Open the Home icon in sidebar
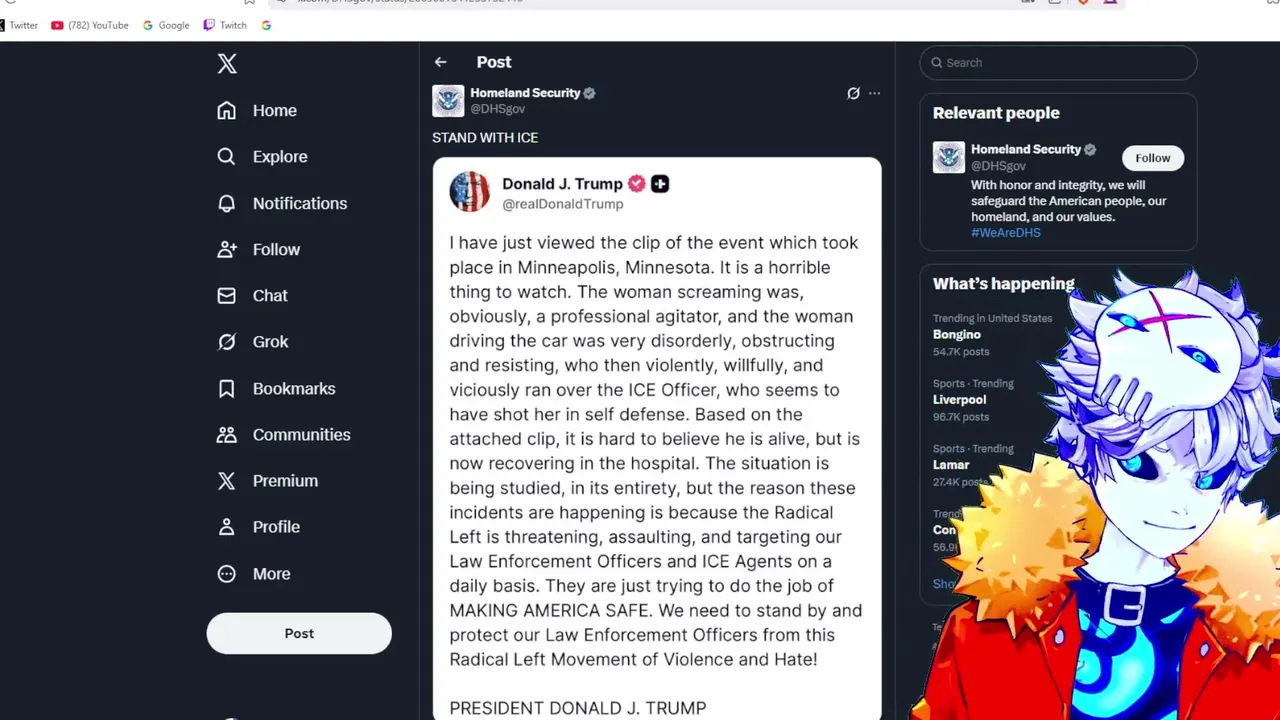 click(227, 110)
